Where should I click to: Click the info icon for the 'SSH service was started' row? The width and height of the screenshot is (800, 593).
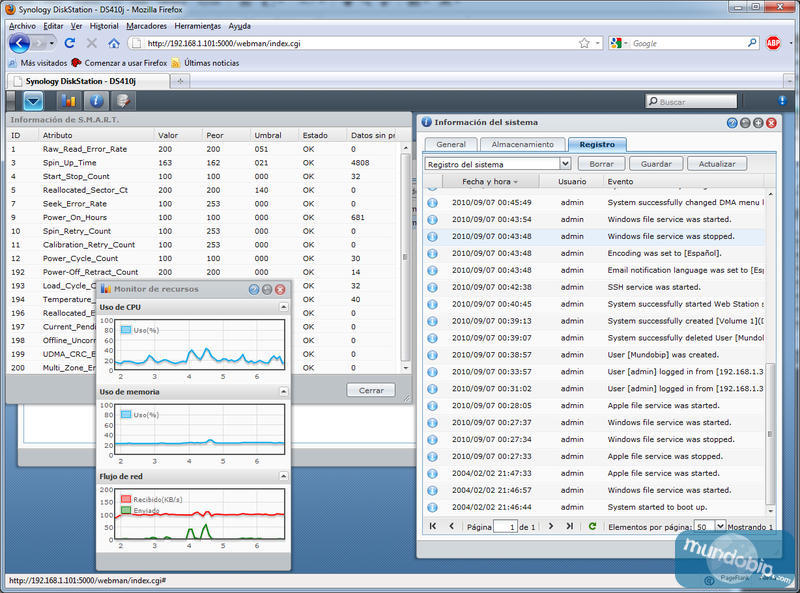tap(433, 287)
